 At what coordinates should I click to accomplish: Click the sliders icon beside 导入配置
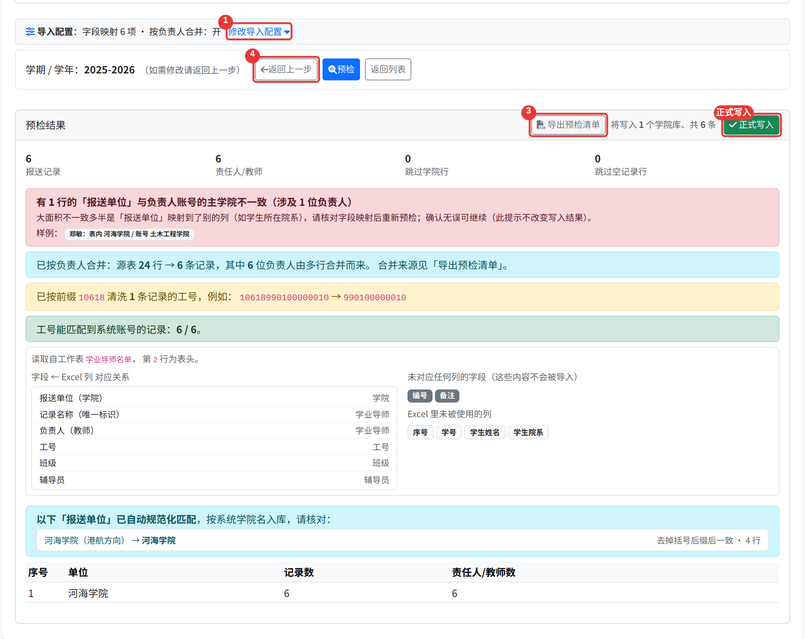30,32
